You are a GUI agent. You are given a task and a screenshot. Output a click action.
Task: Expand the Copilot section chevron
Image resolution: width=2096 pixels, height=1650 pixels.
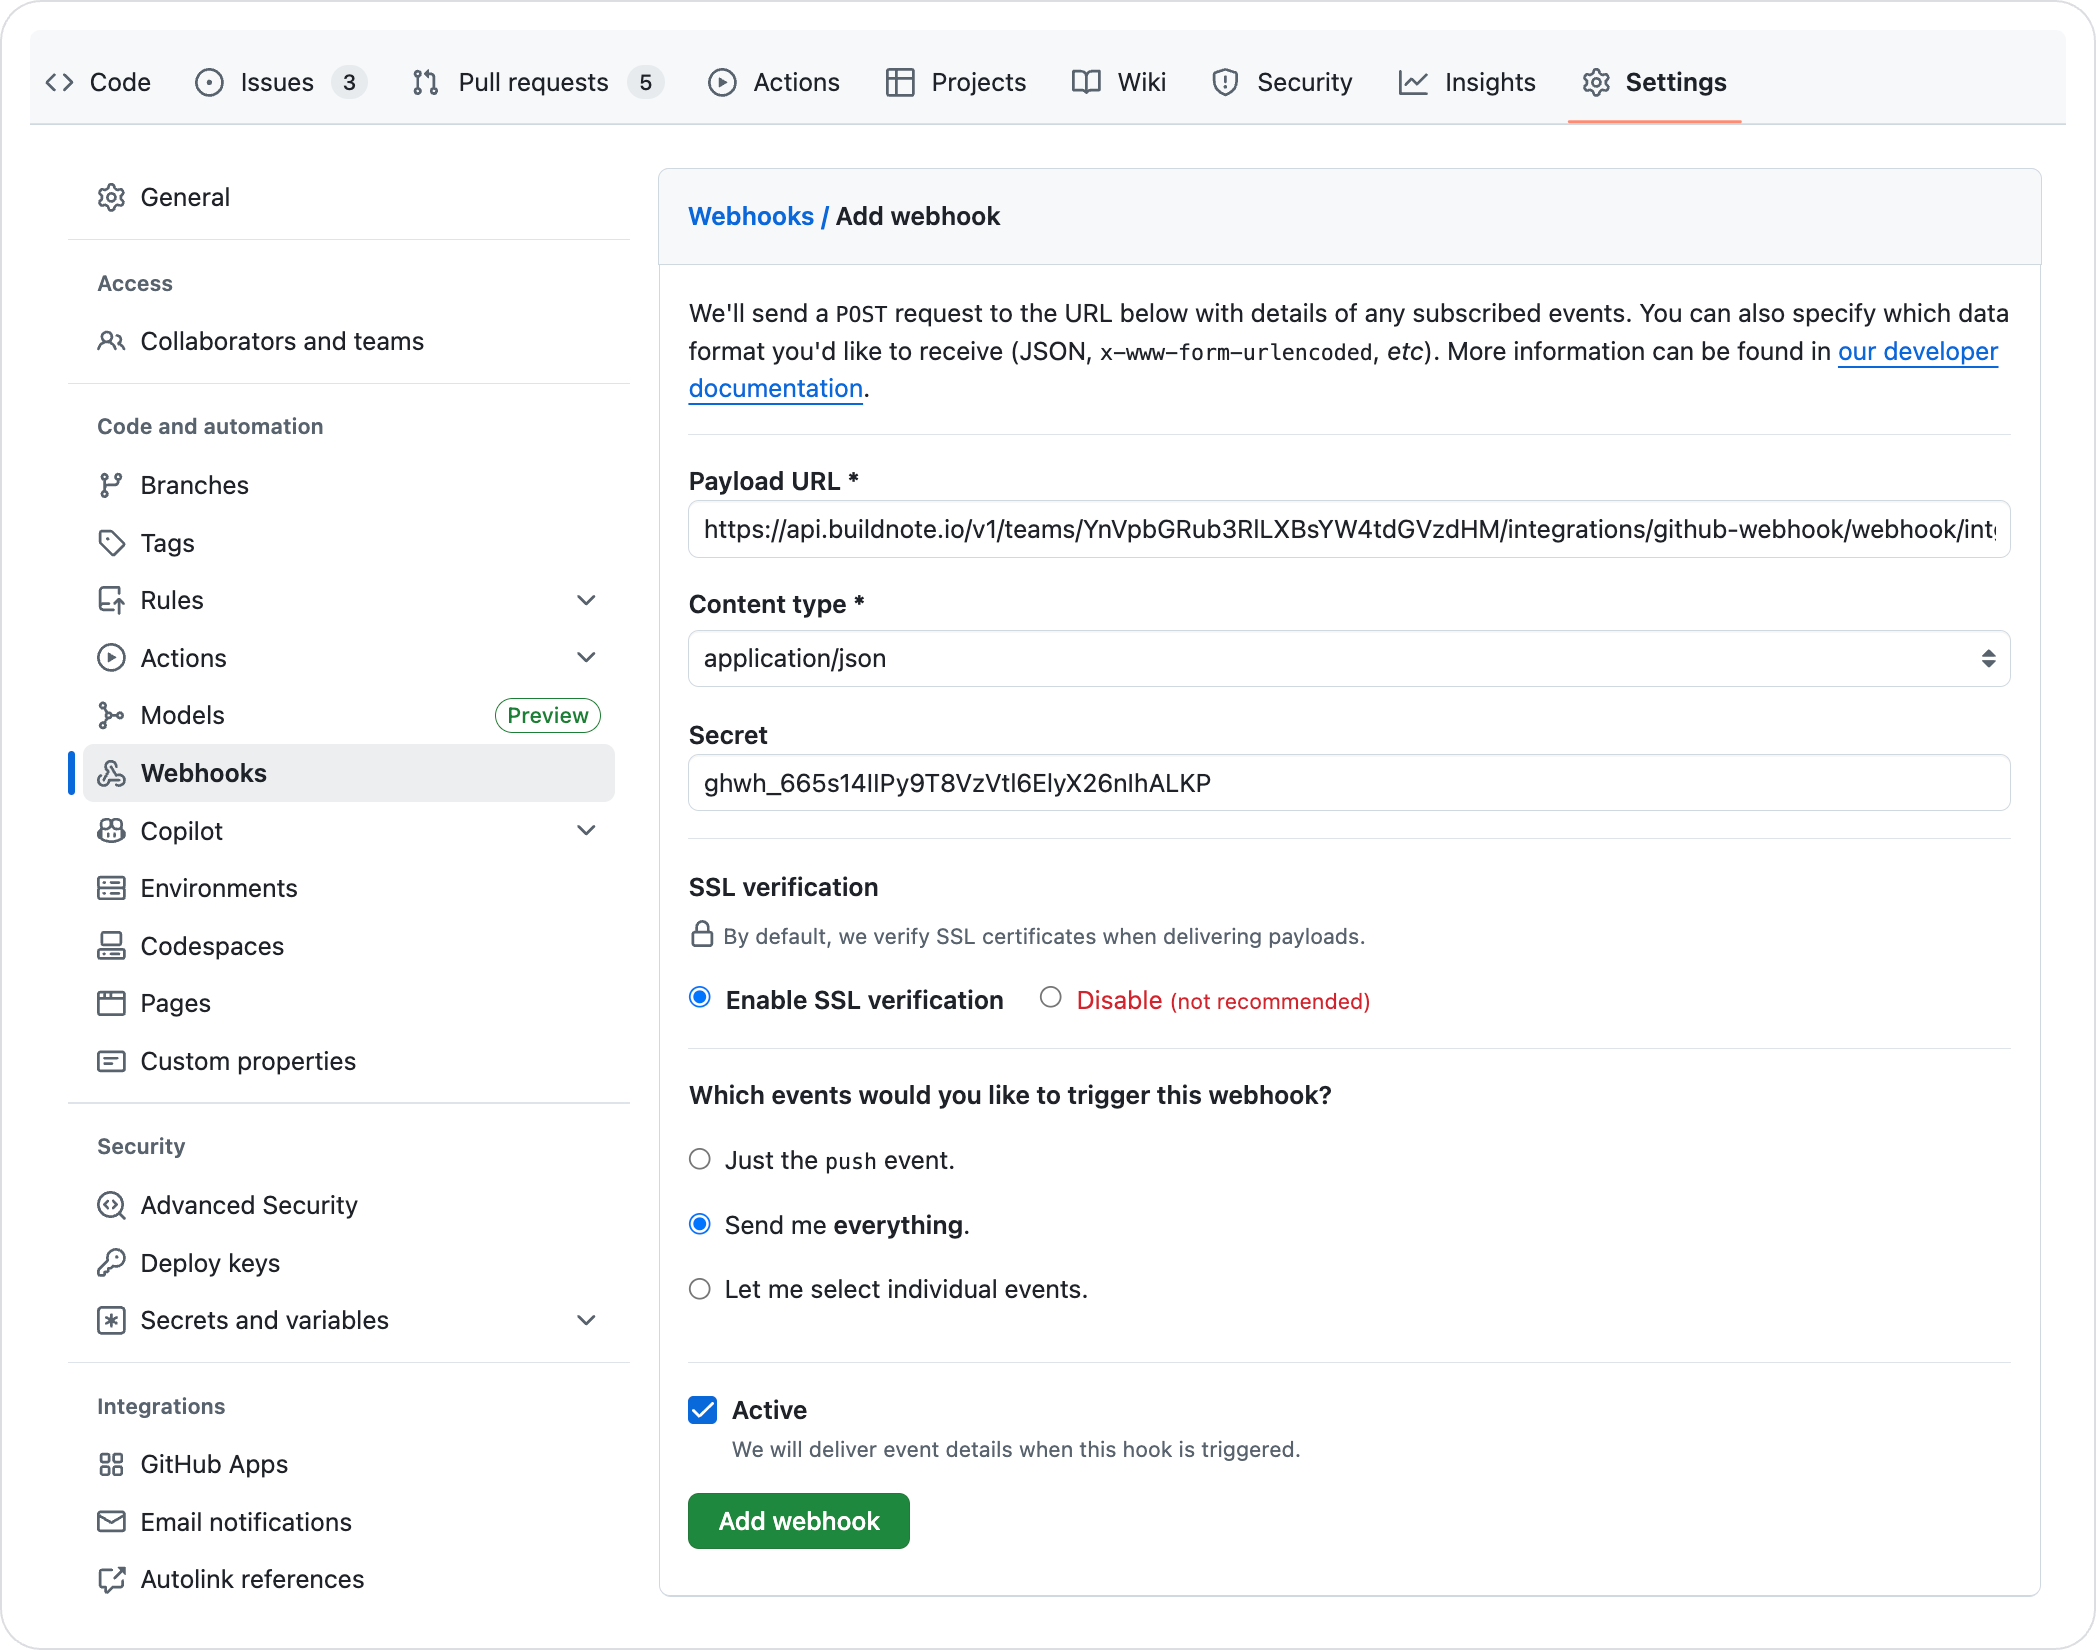(x=587, y=831)
